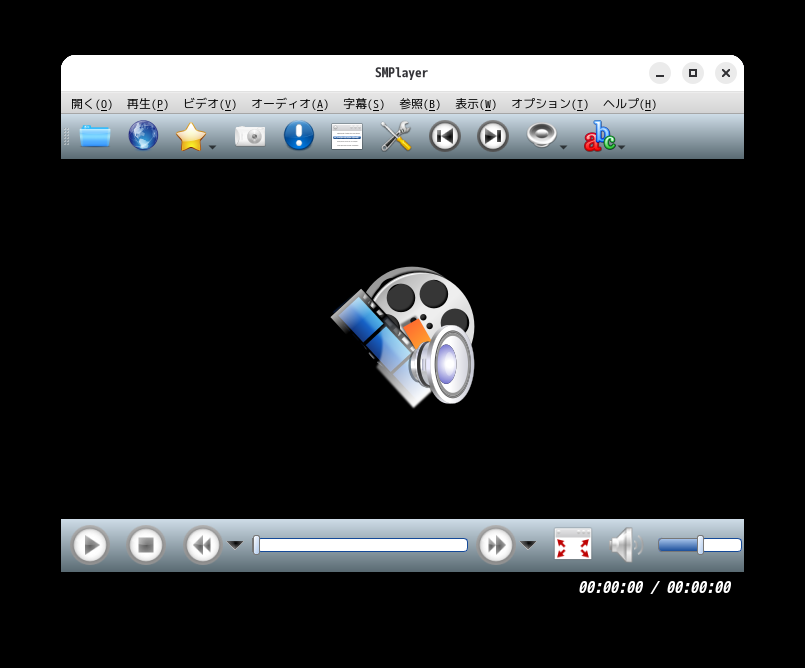
Task: Open the オーディオ(A) menu
Action: [x=290, y=104]
